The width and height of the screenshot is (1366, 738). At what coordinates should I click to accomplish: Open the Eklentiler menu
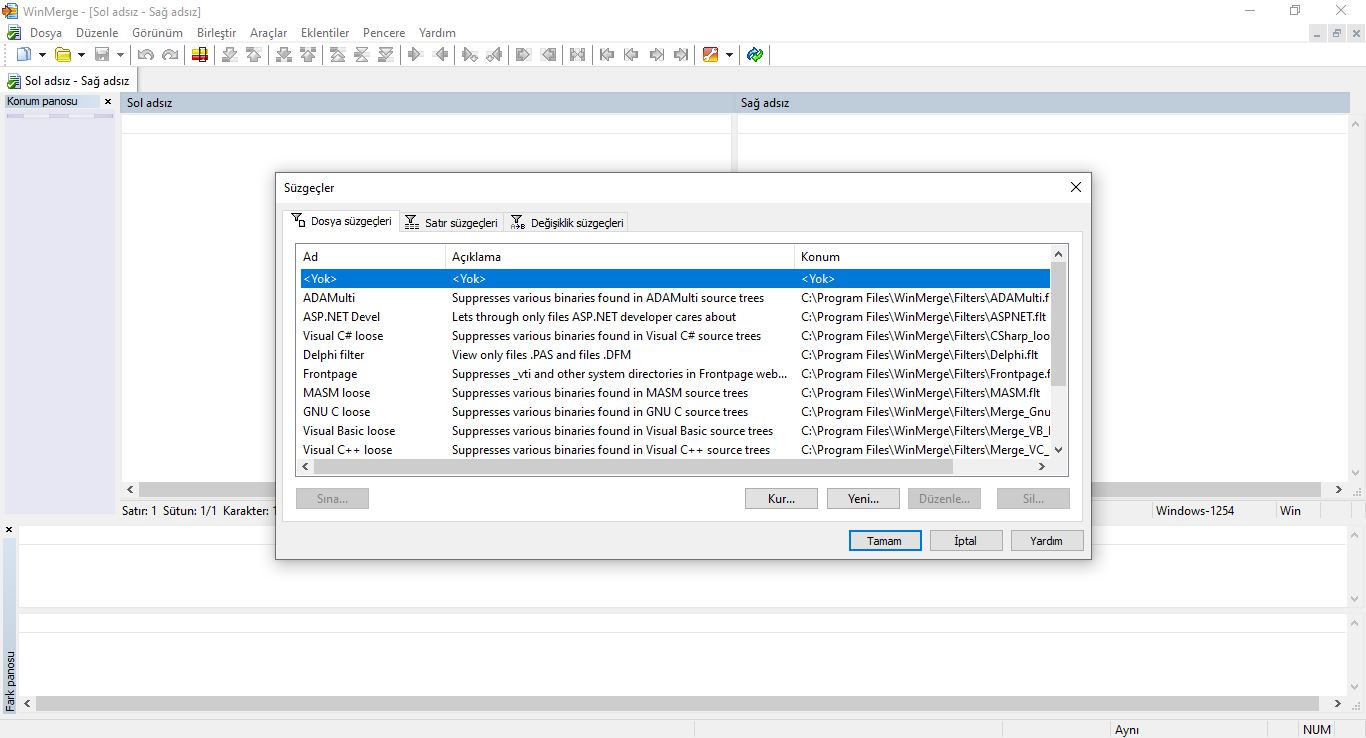(326, 33)
